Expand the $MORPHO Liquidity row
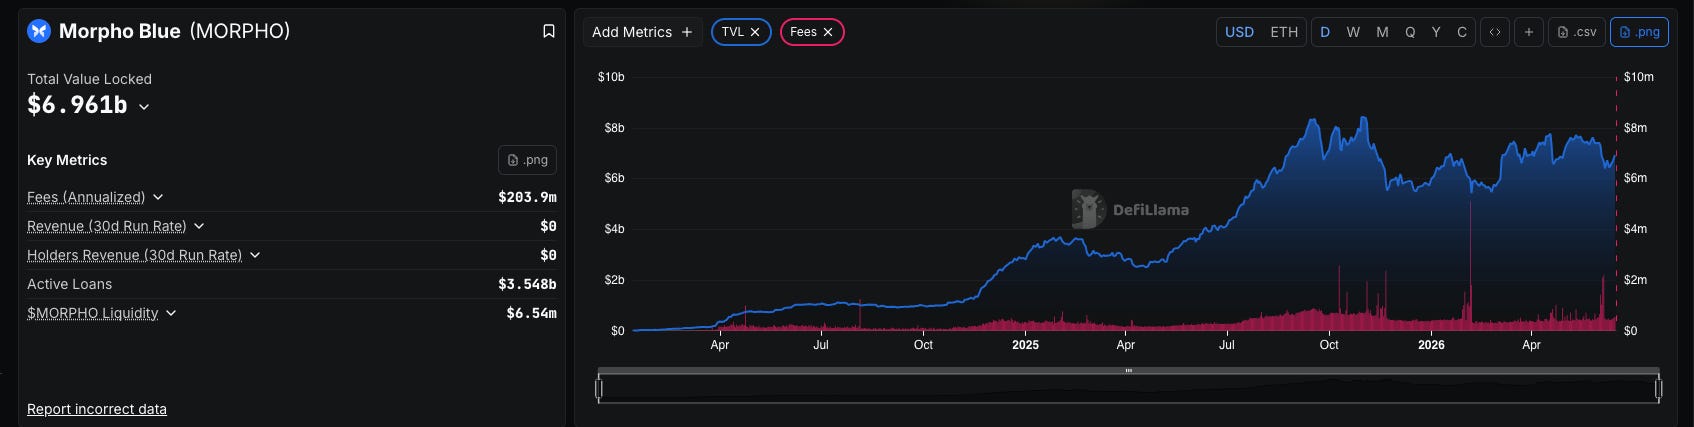This screenshot has height=427, width=1694. (171, 313)
